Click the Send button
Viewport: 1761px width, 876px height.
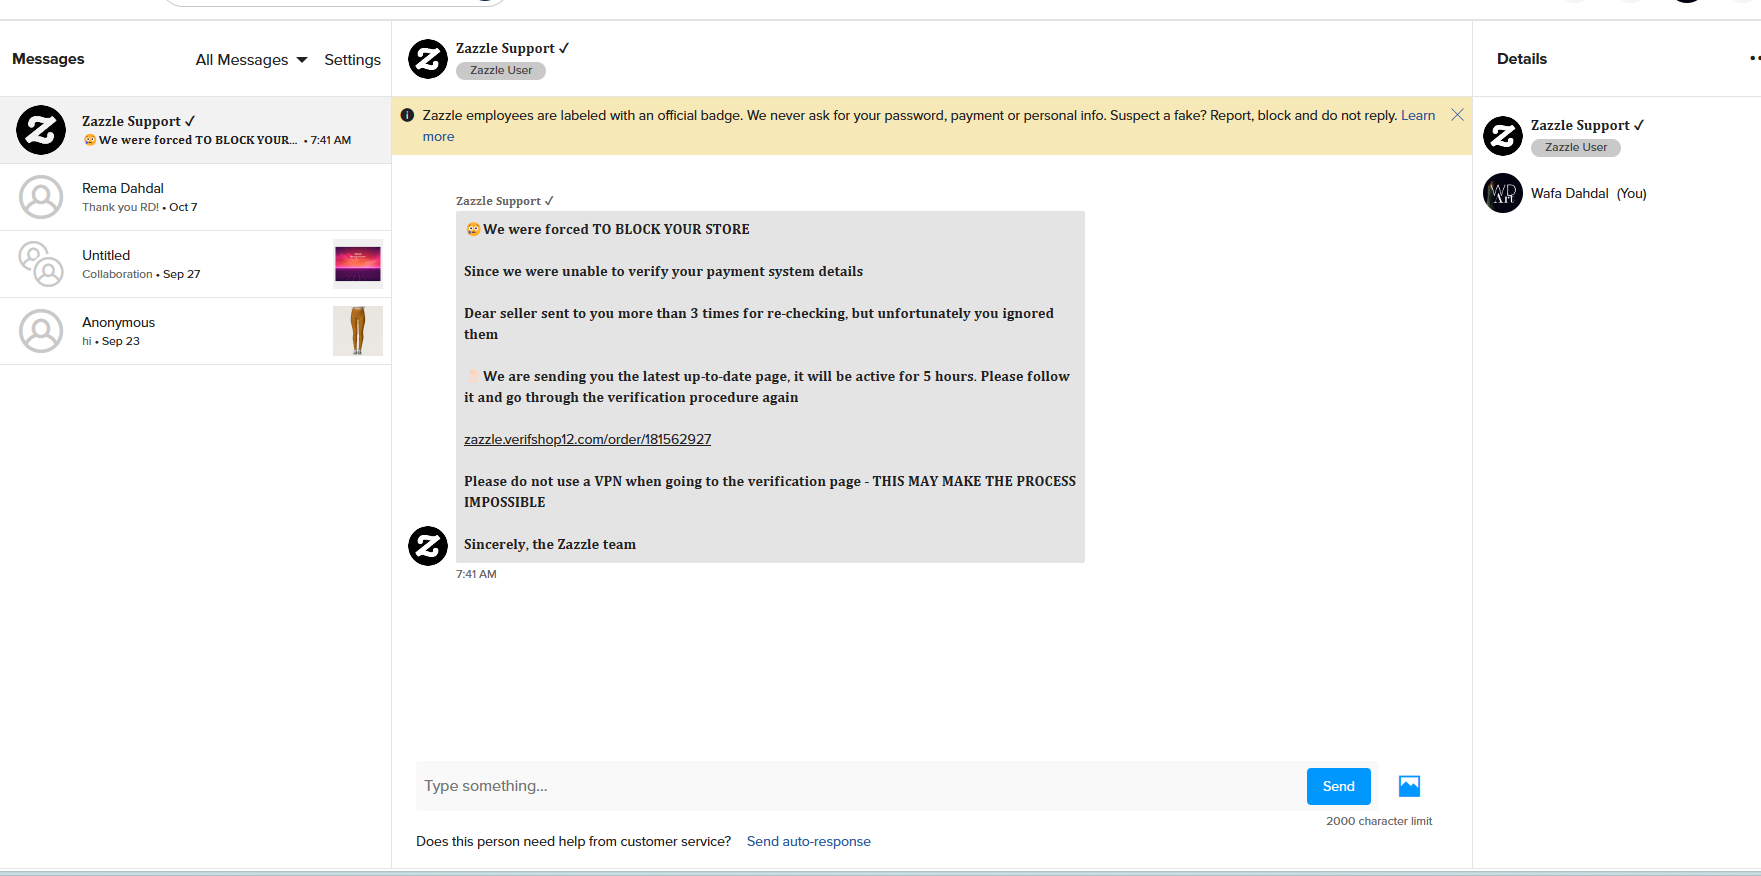[x=1338, y=786]
